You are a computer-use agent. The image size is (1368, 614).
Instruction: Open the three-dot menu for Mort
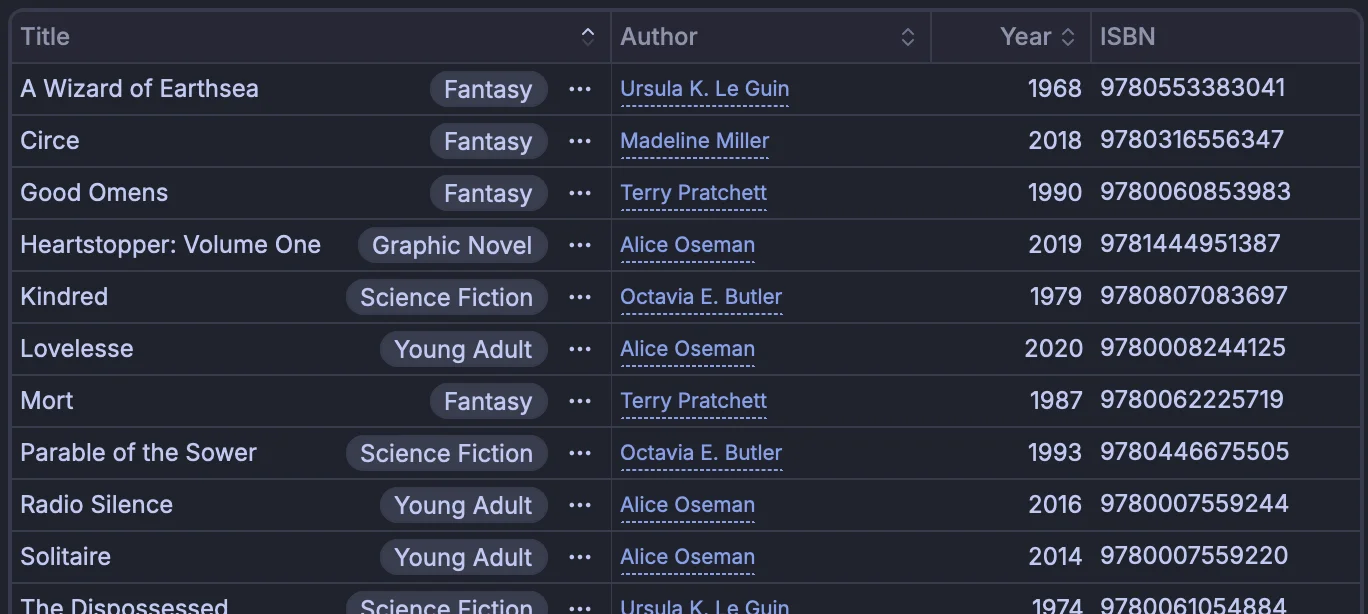[580, 401]
